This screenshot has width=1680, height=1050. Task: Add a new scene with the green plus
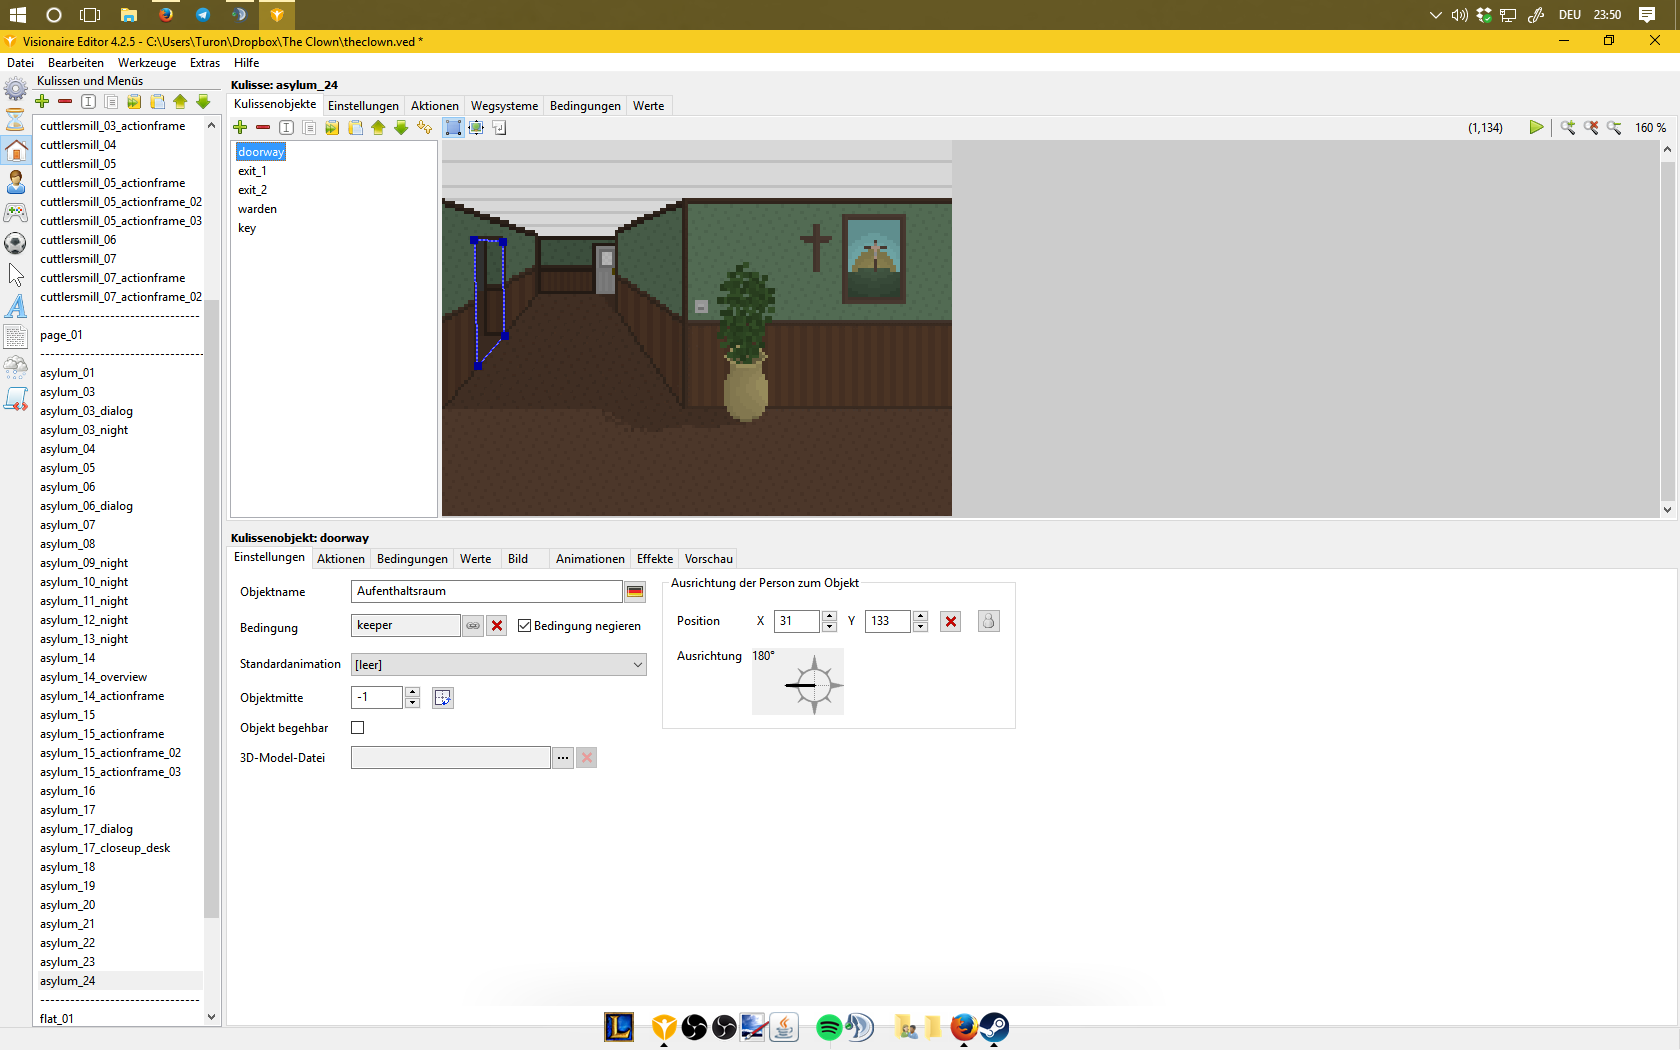[42, 101]
